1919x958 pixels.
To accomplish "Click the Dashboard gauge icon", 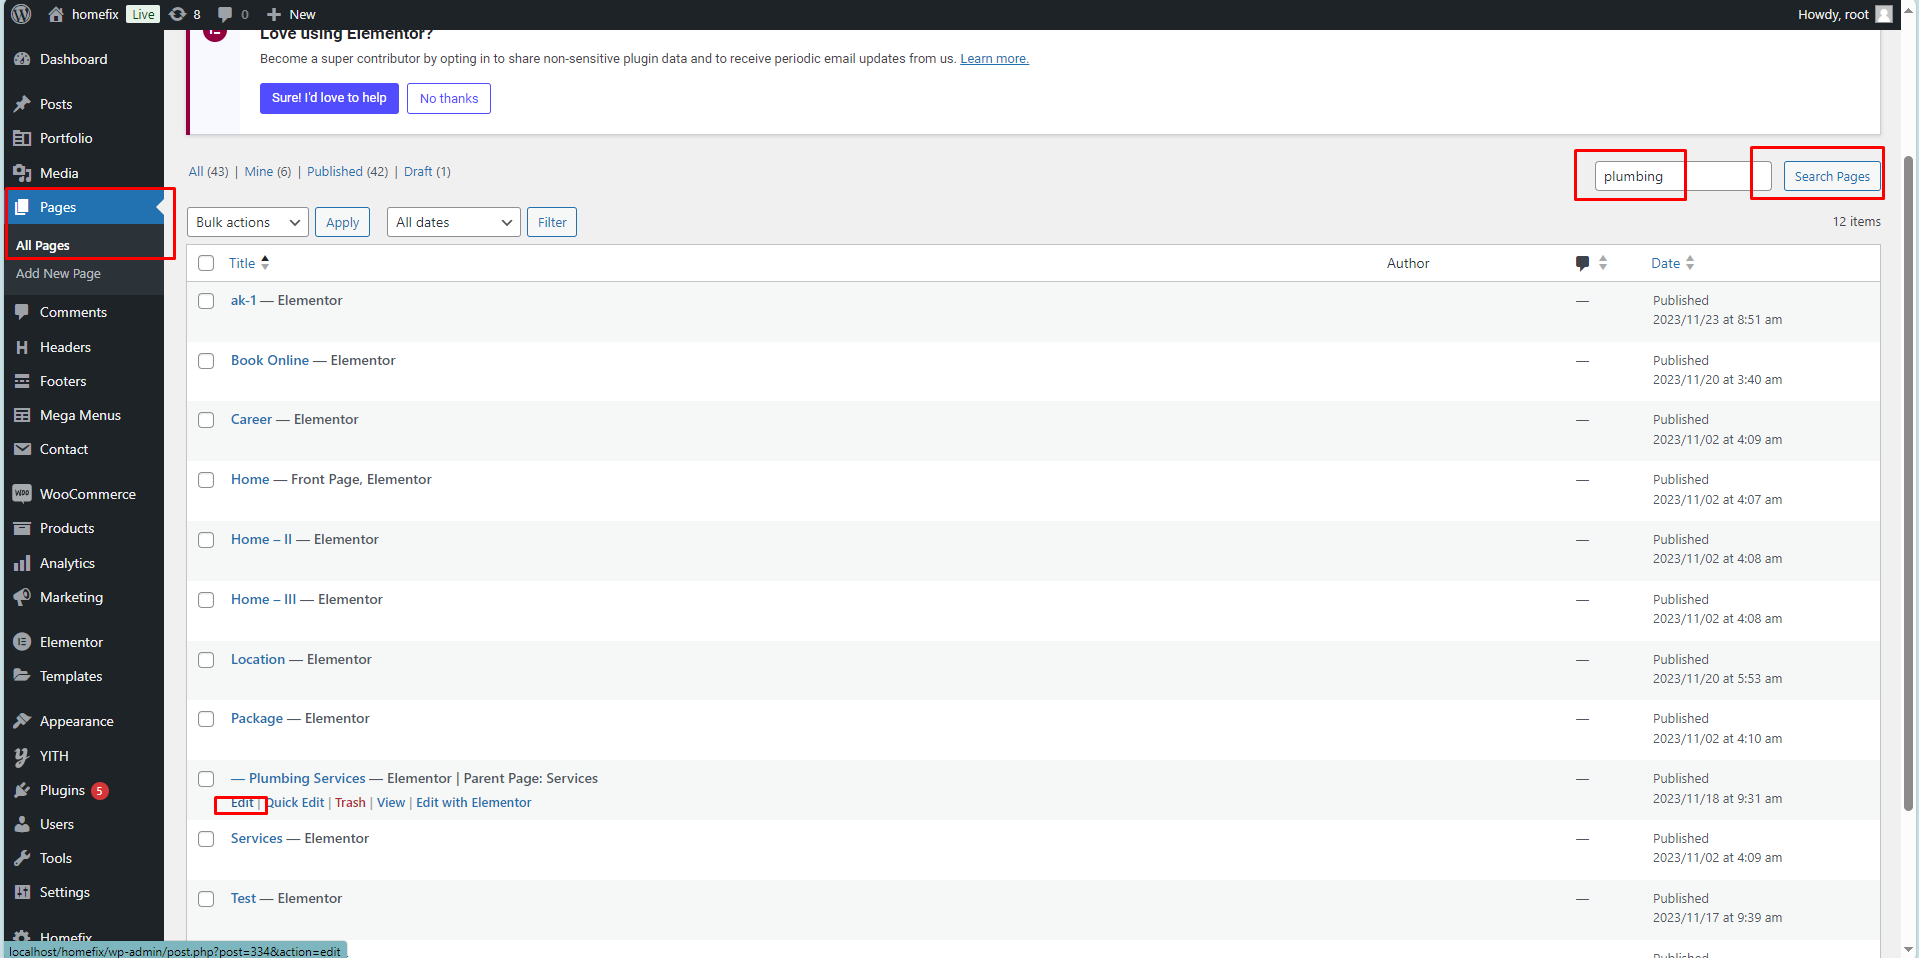I will pyautogui.click(x=22, y=59).
